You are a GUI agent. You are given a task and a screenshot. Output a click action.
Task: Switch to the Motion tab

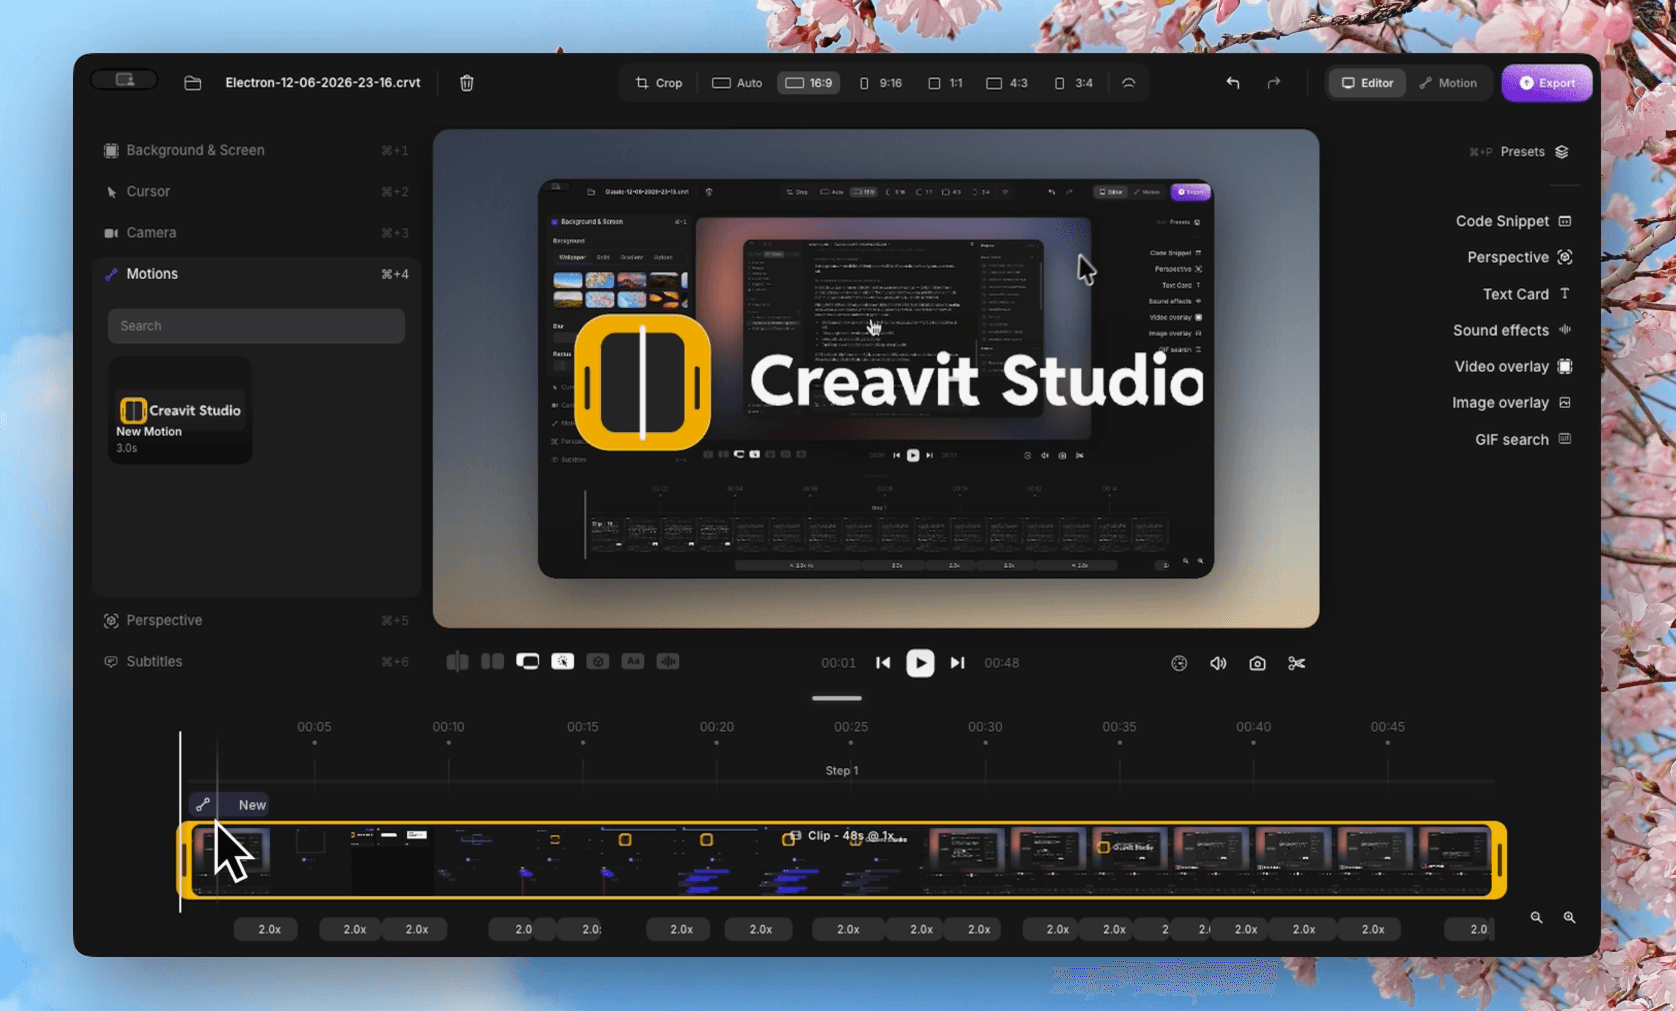[1448, 83]
